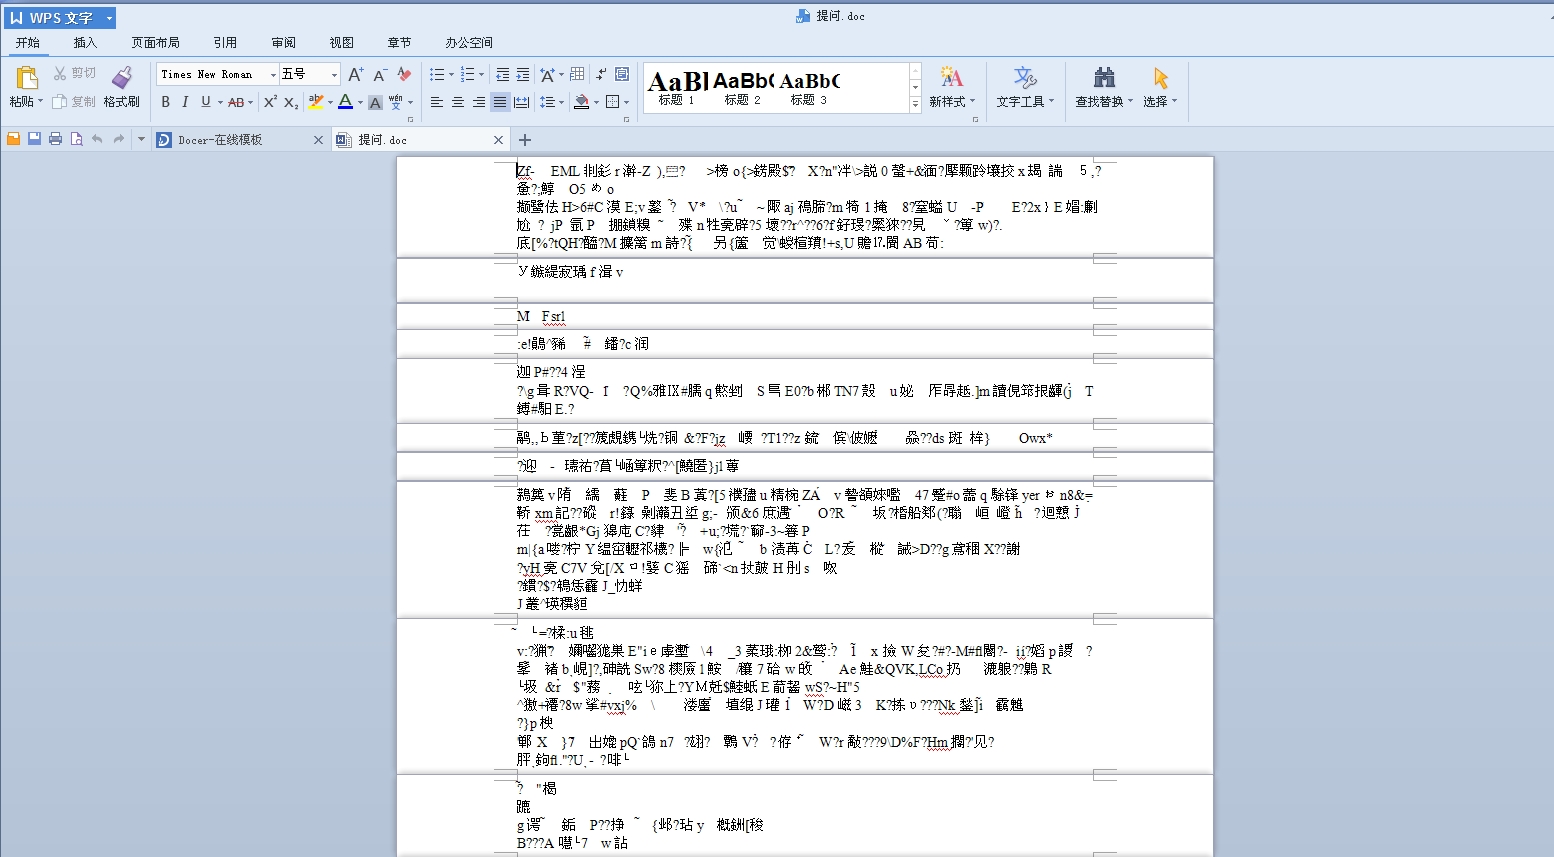Toggle center paragraph alignment
This screenshot has height=857, width=1554.
[x=457, y=102]
